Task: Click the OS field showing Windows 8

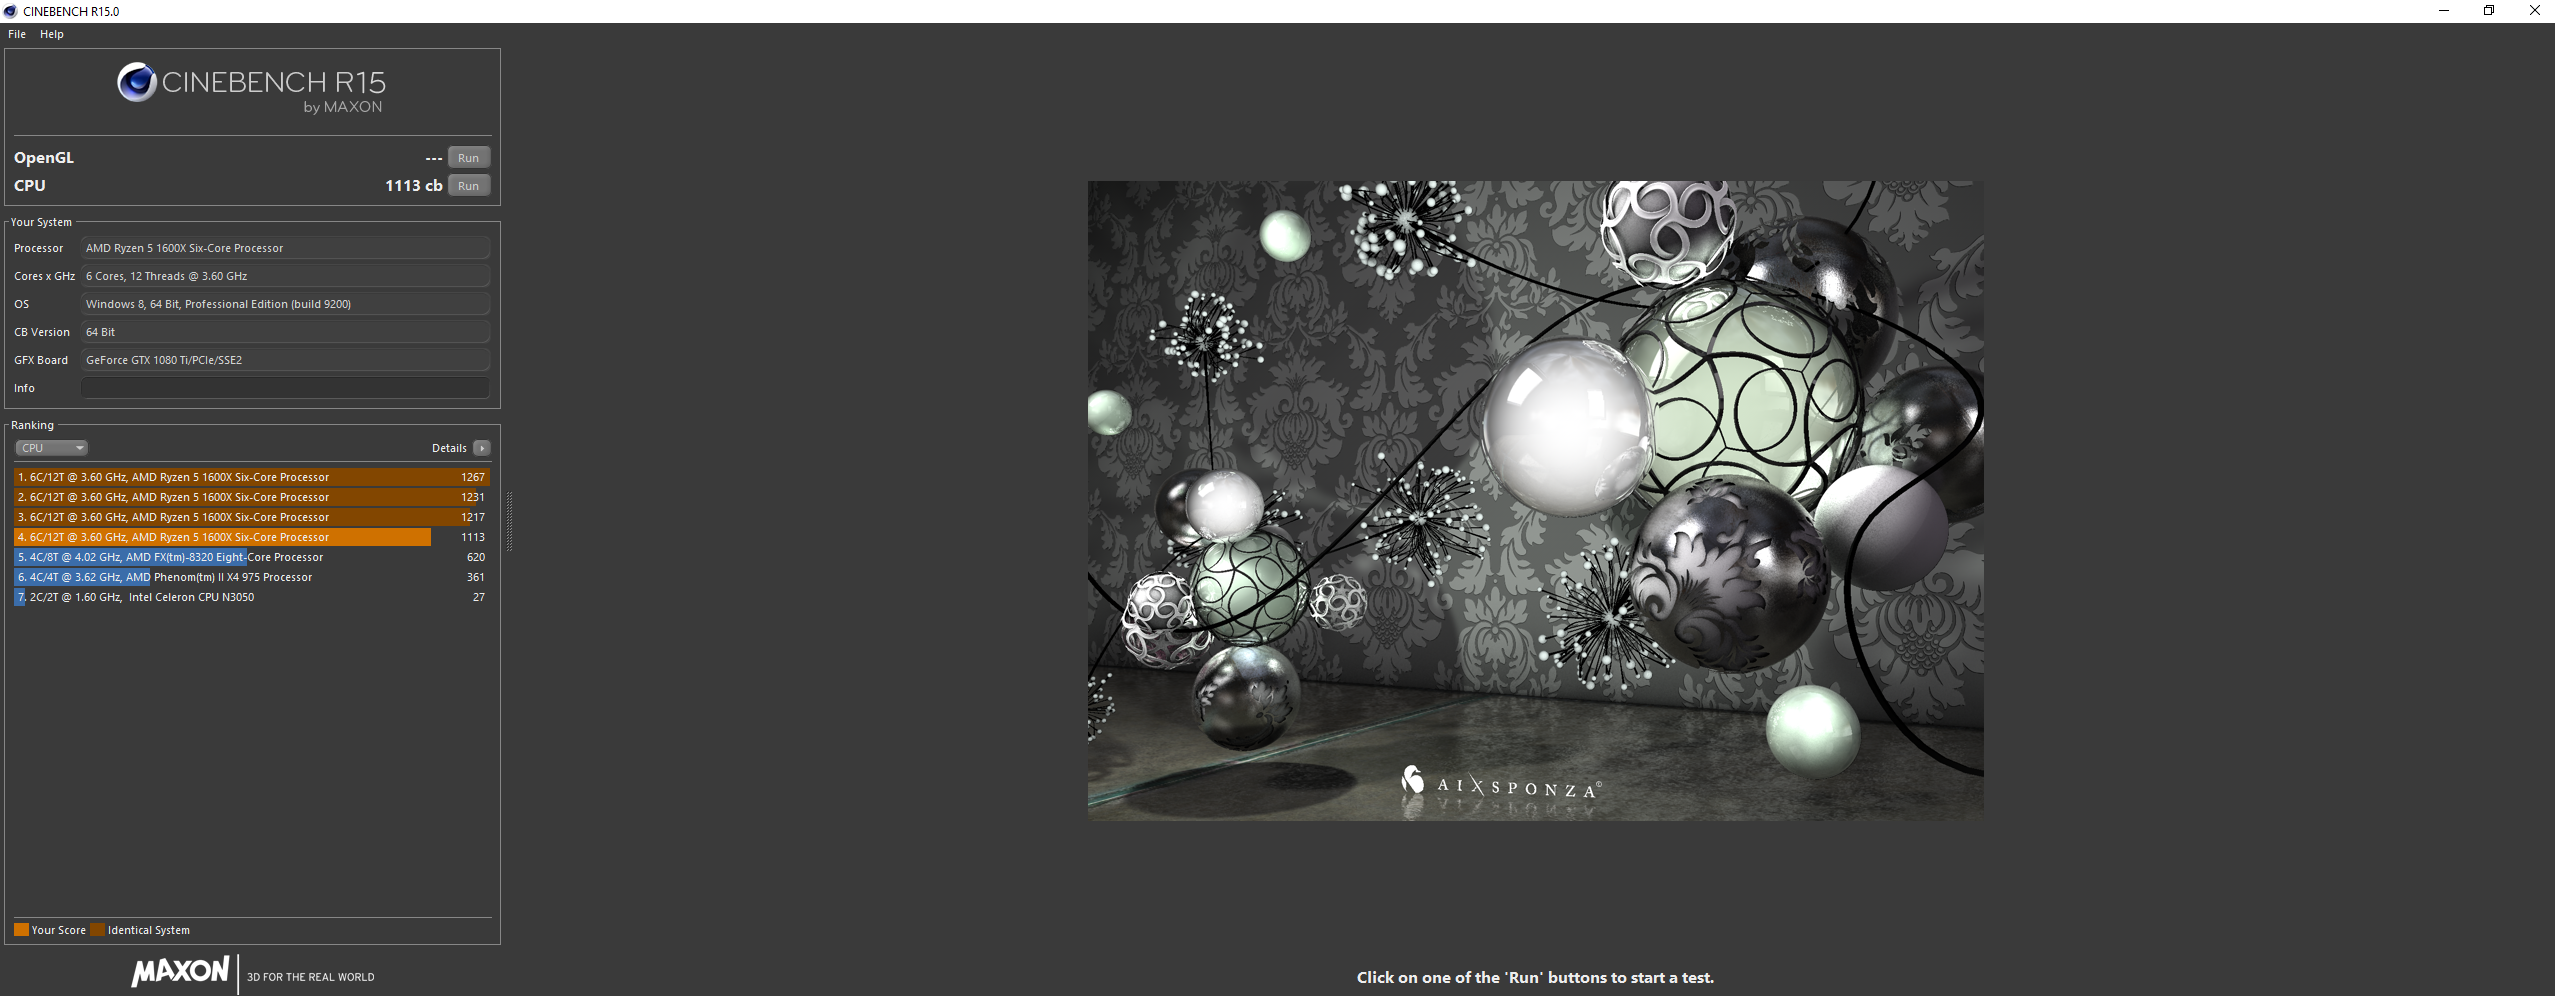Action: (285, 304)
